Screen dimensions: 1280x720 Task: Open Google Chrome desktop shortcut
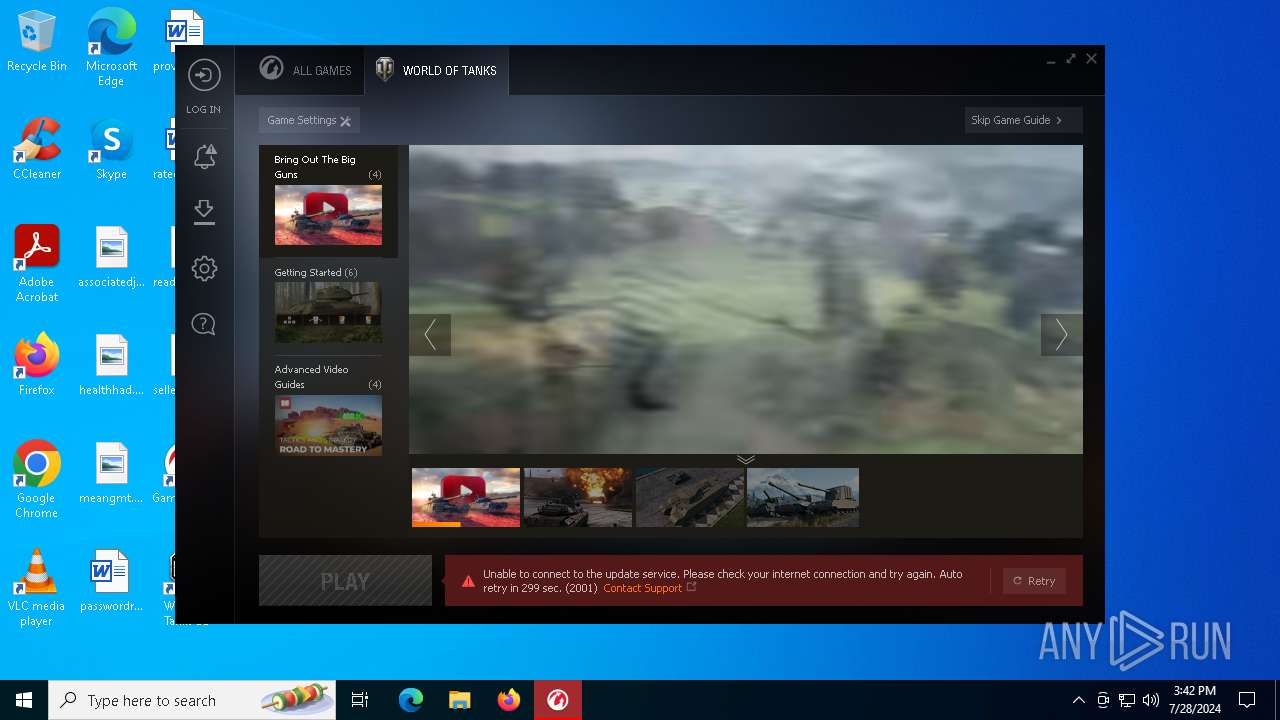[x=37, y=480]
